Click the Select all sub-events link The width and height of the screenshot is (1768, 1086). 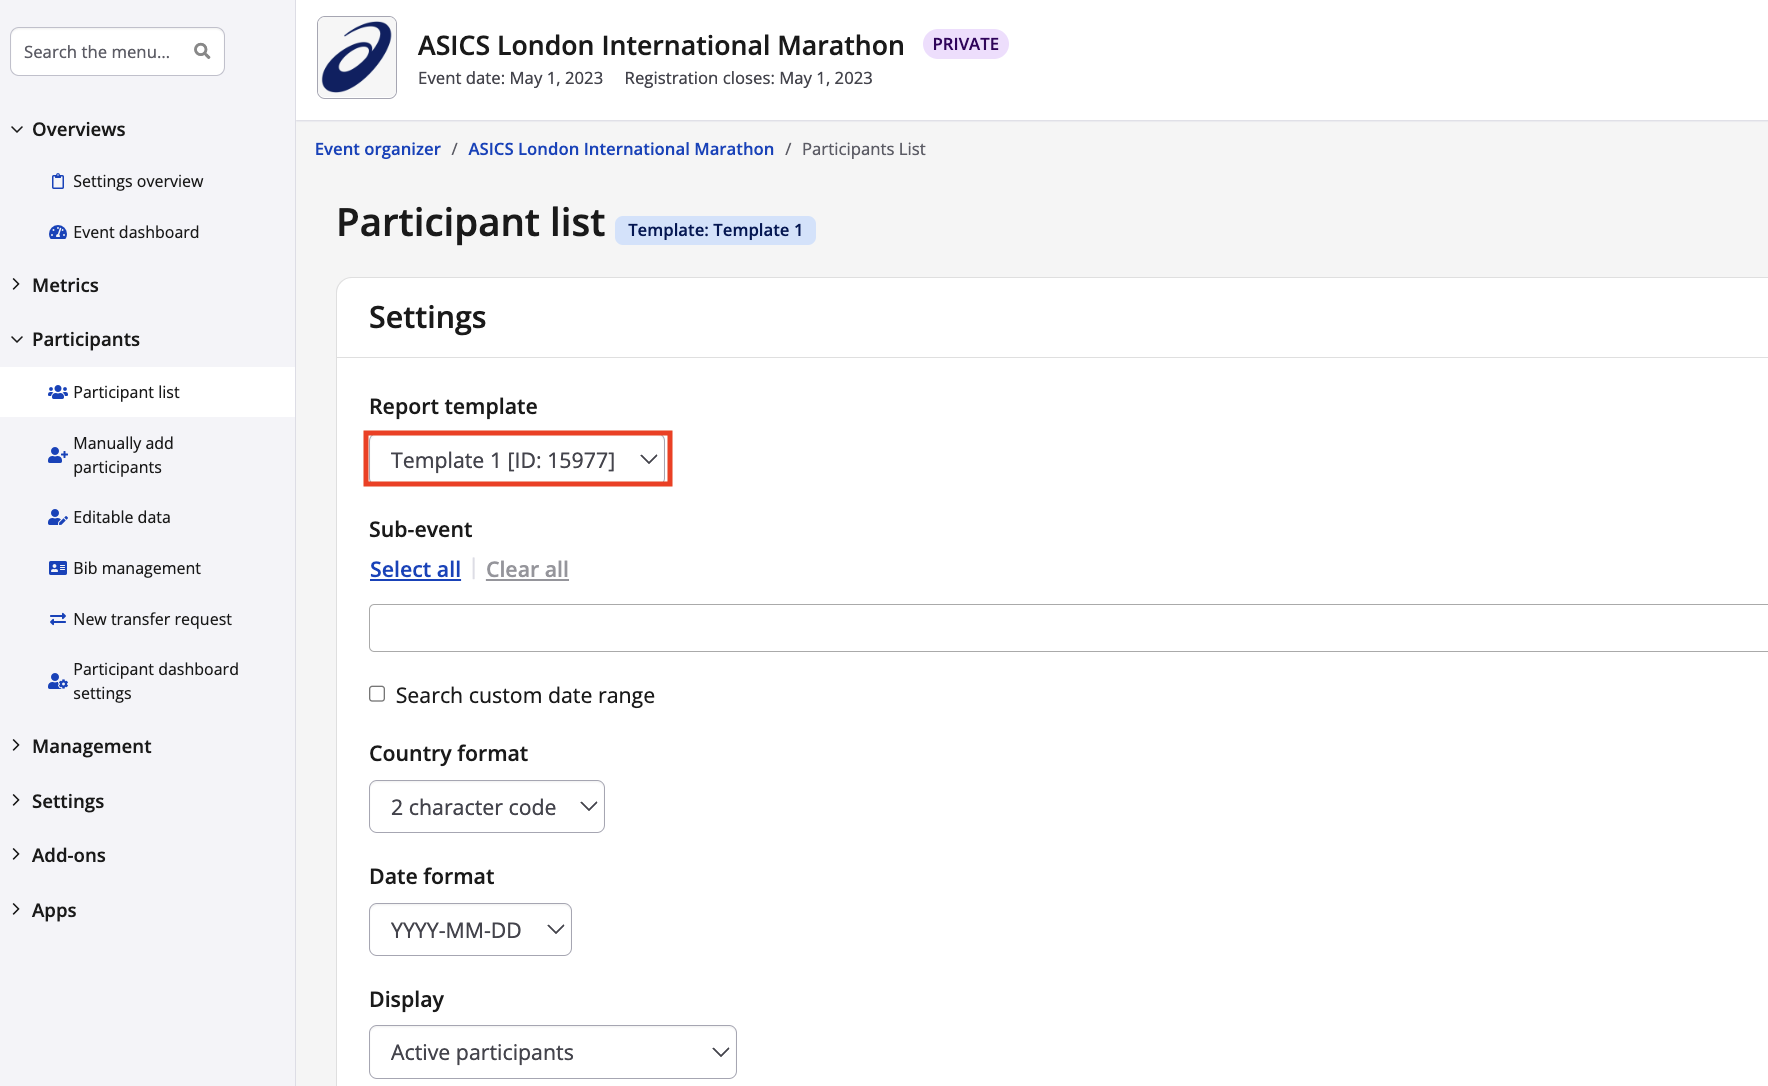[x=415, y=569]
